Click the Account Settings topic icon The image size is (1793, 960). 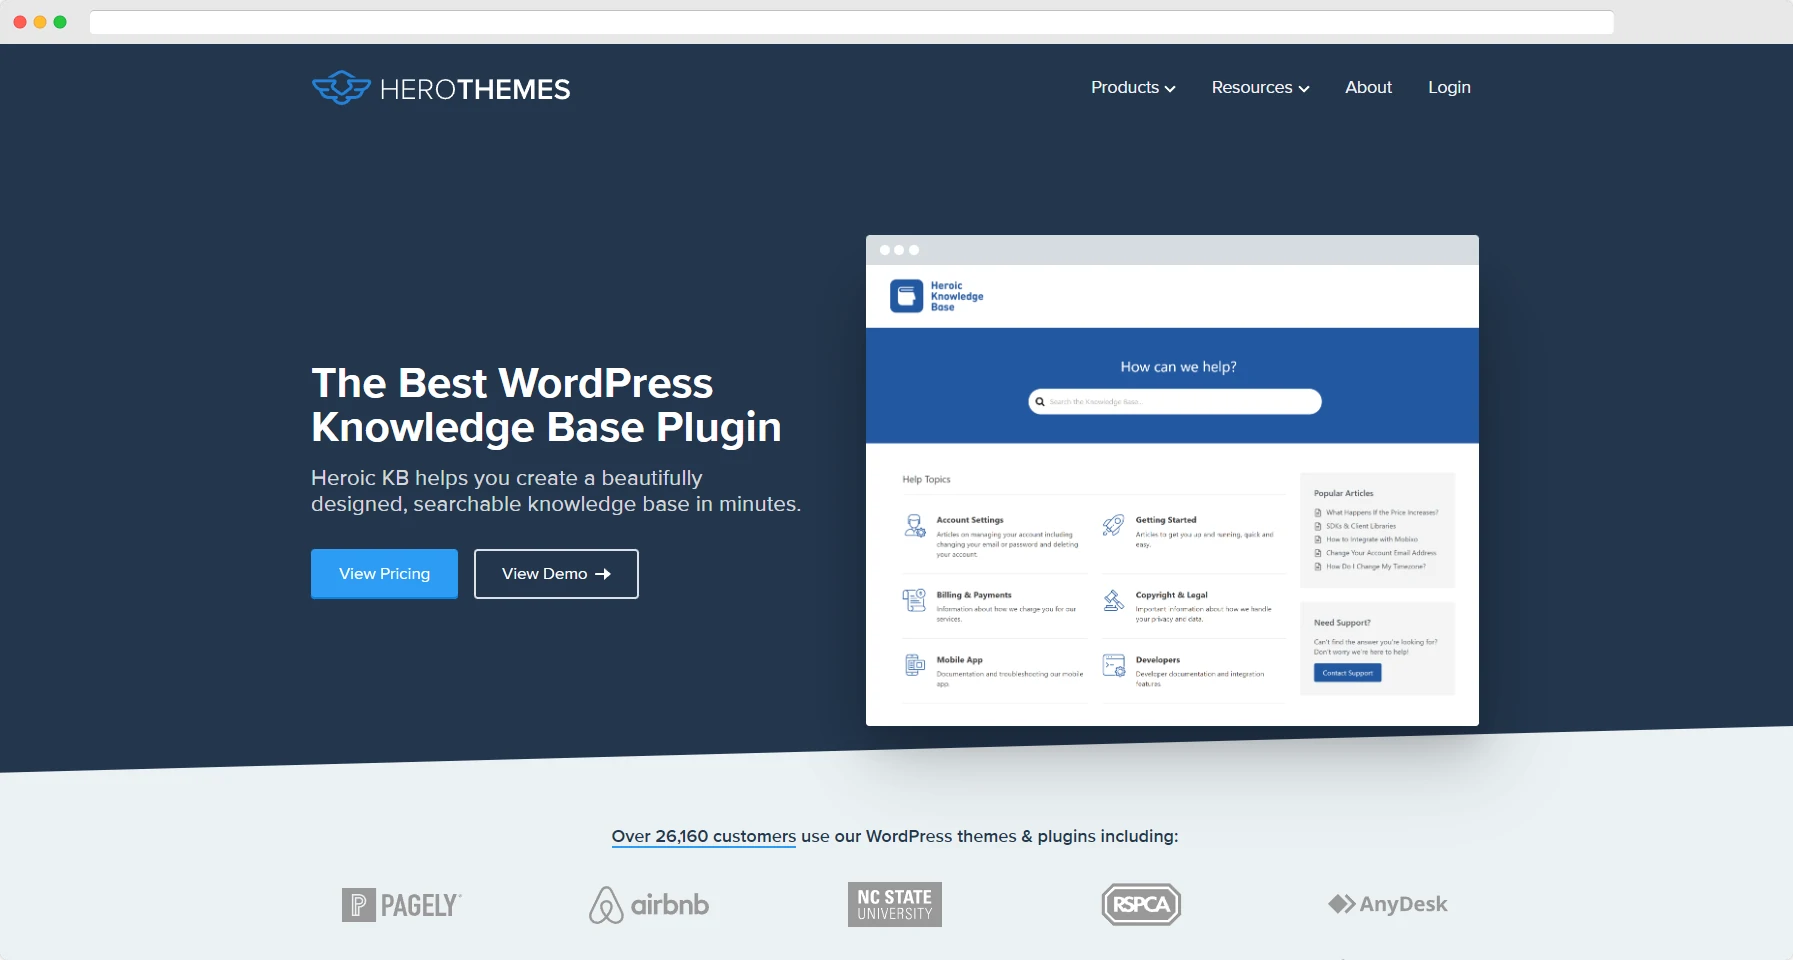pos(914,526)
